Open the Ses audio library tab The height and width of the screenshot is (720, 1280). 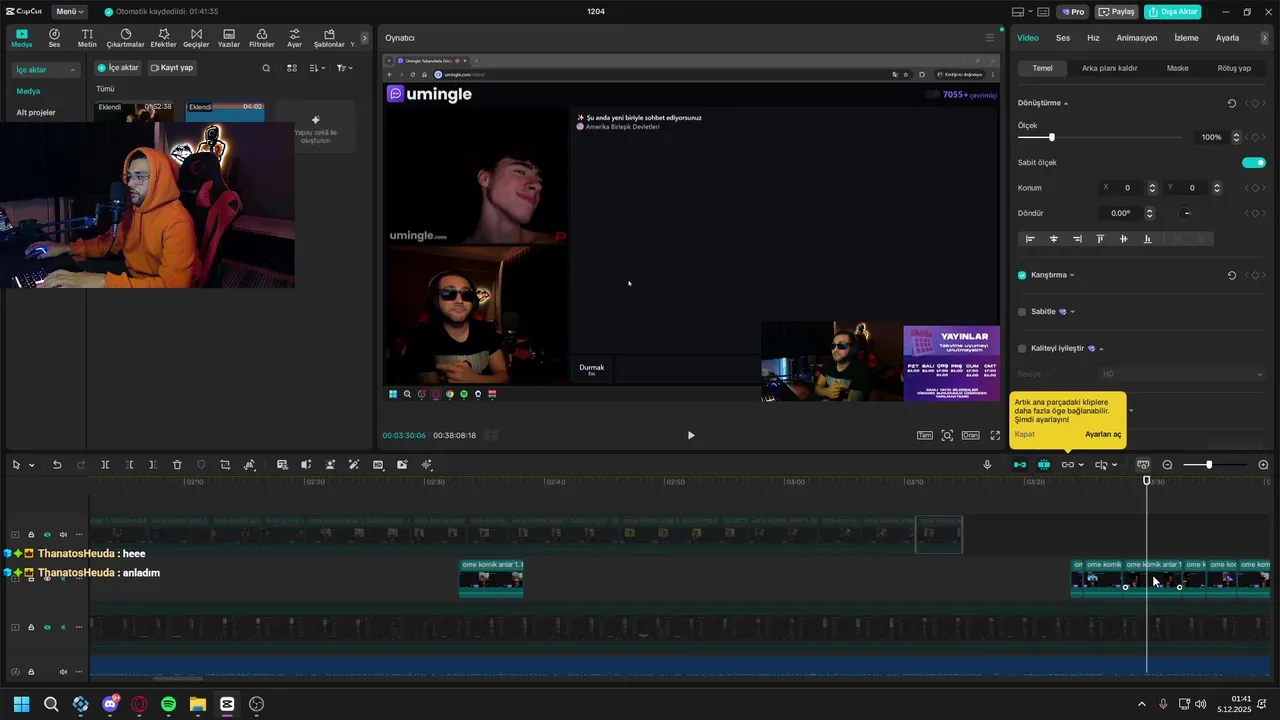pyautogui.click(x=54, y=38)
